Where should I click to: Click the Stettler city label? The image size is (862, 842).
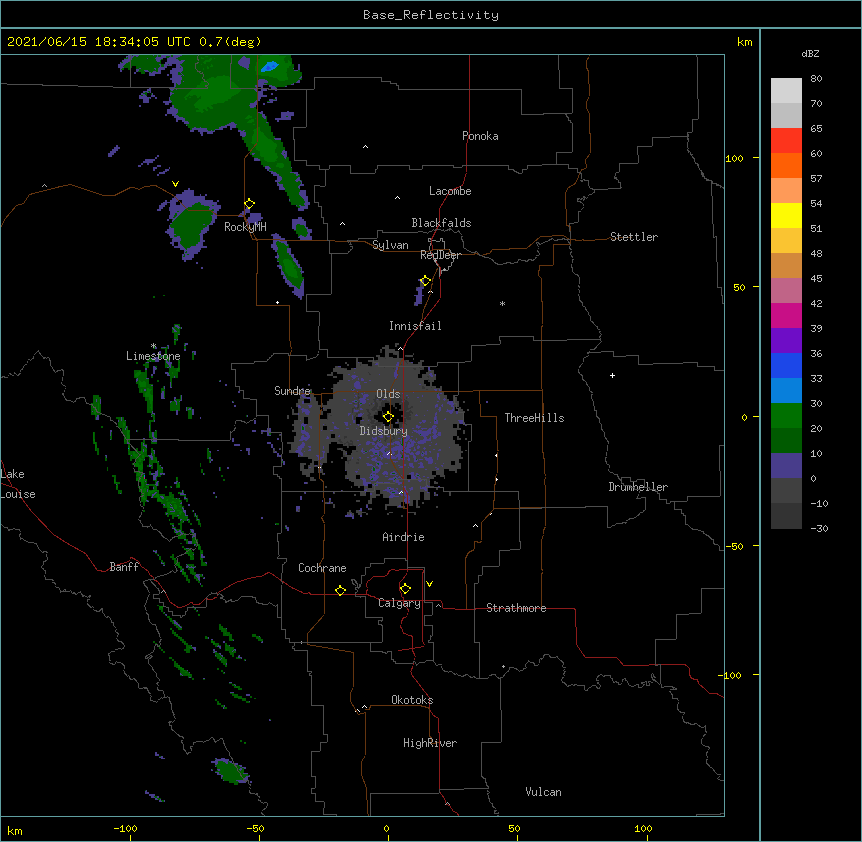634,237
